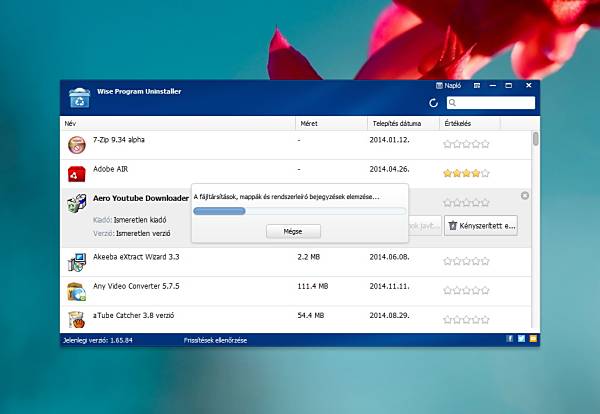600x414 pixels.
Task: Click aTube Catcher 3.8 verzió name
Action: 133,315
